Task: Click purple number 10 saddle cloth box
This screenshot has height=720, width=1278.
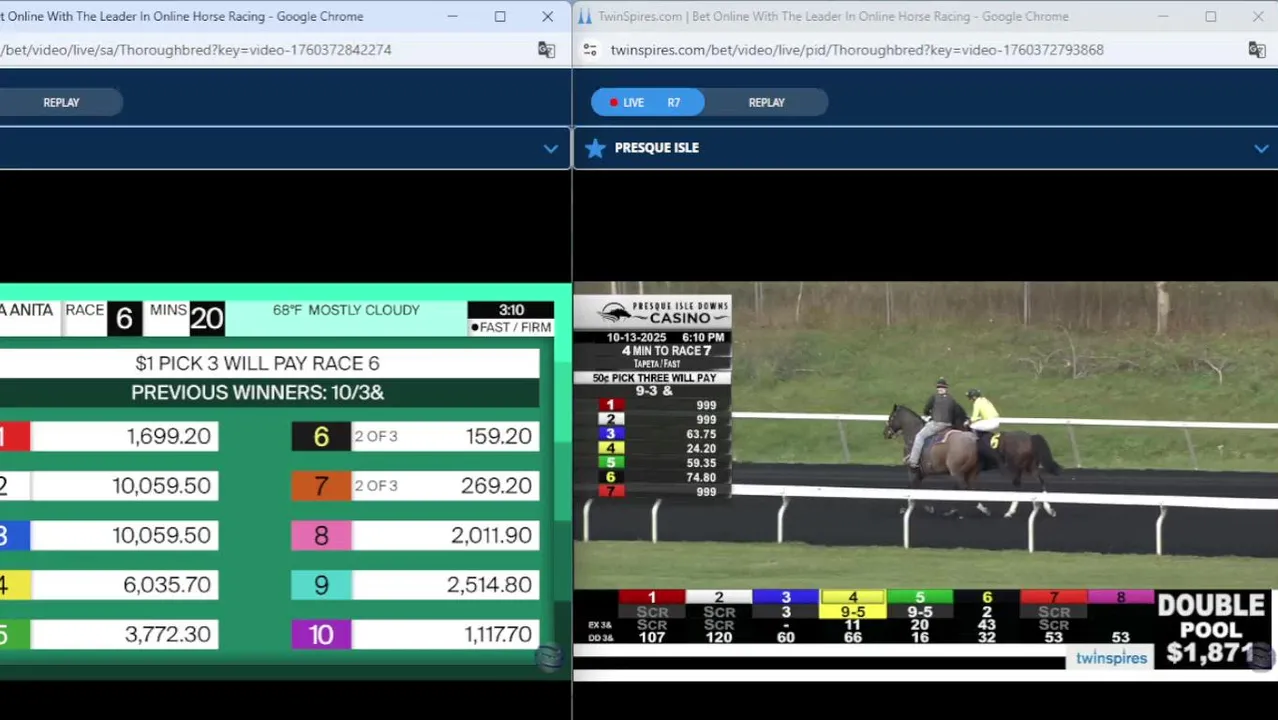Action: pos(321,635)
